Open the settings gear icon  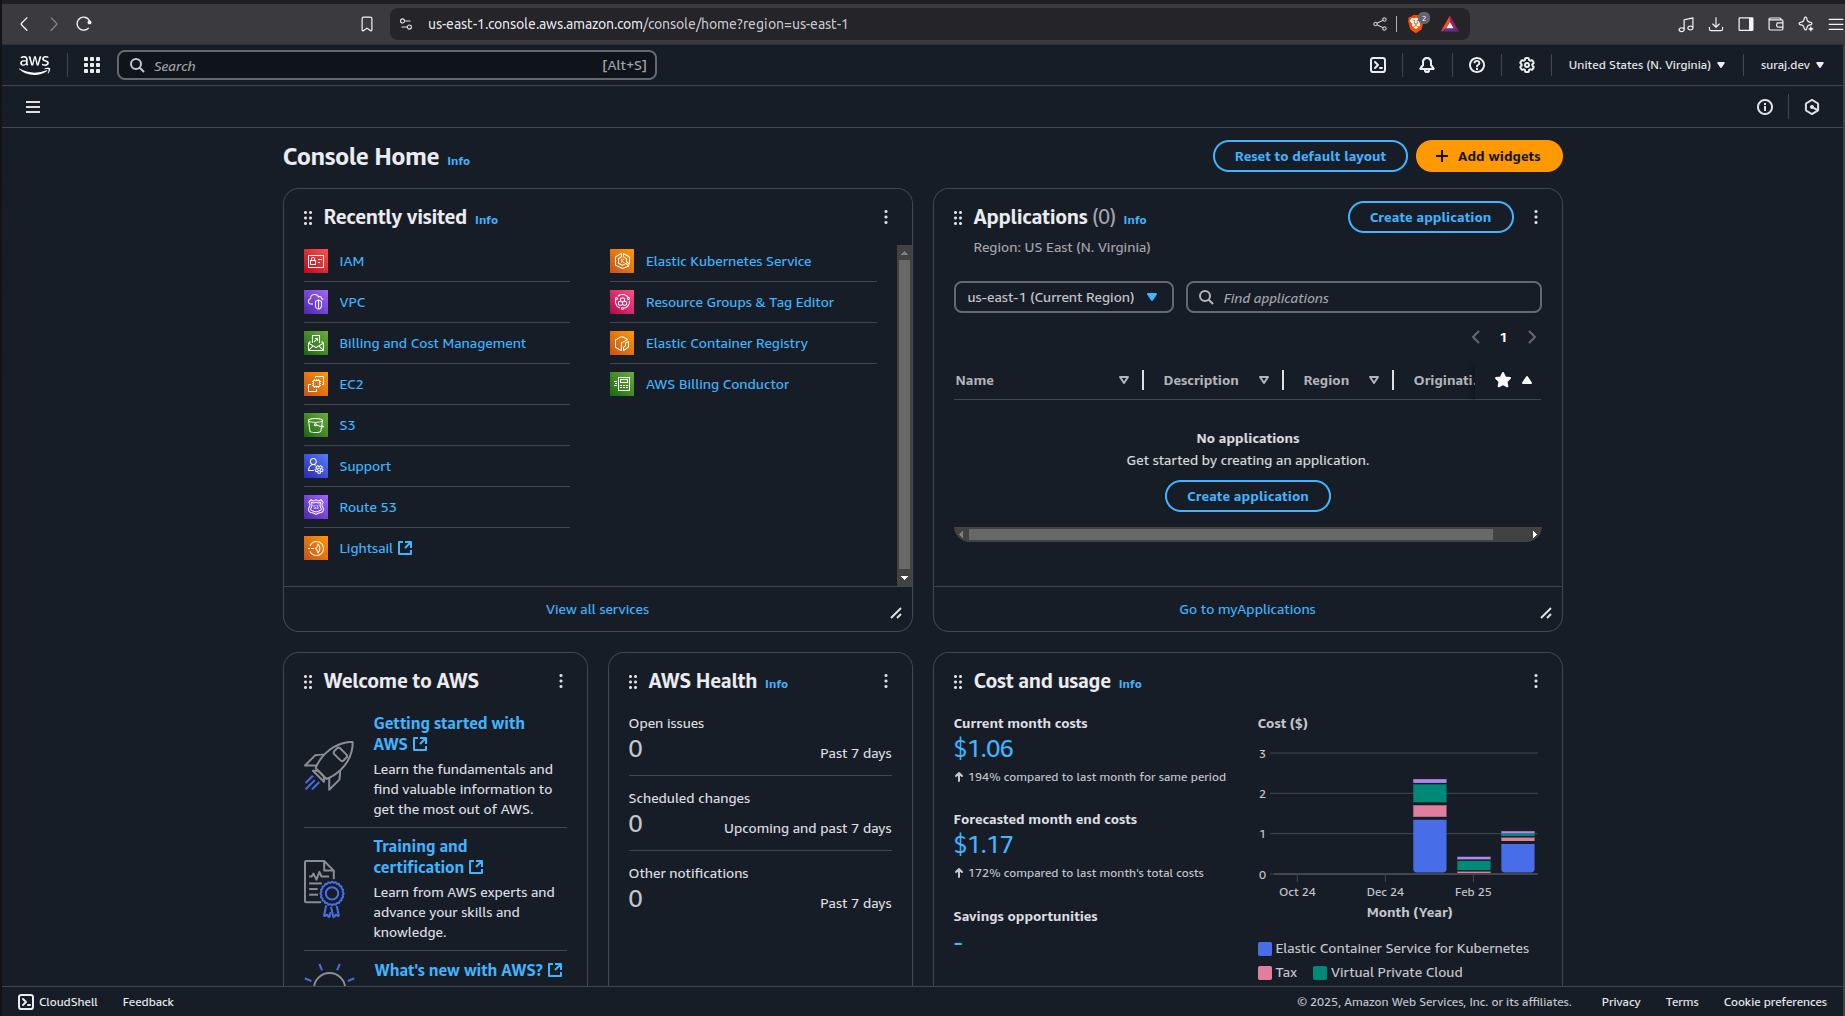pos(1527,65)
